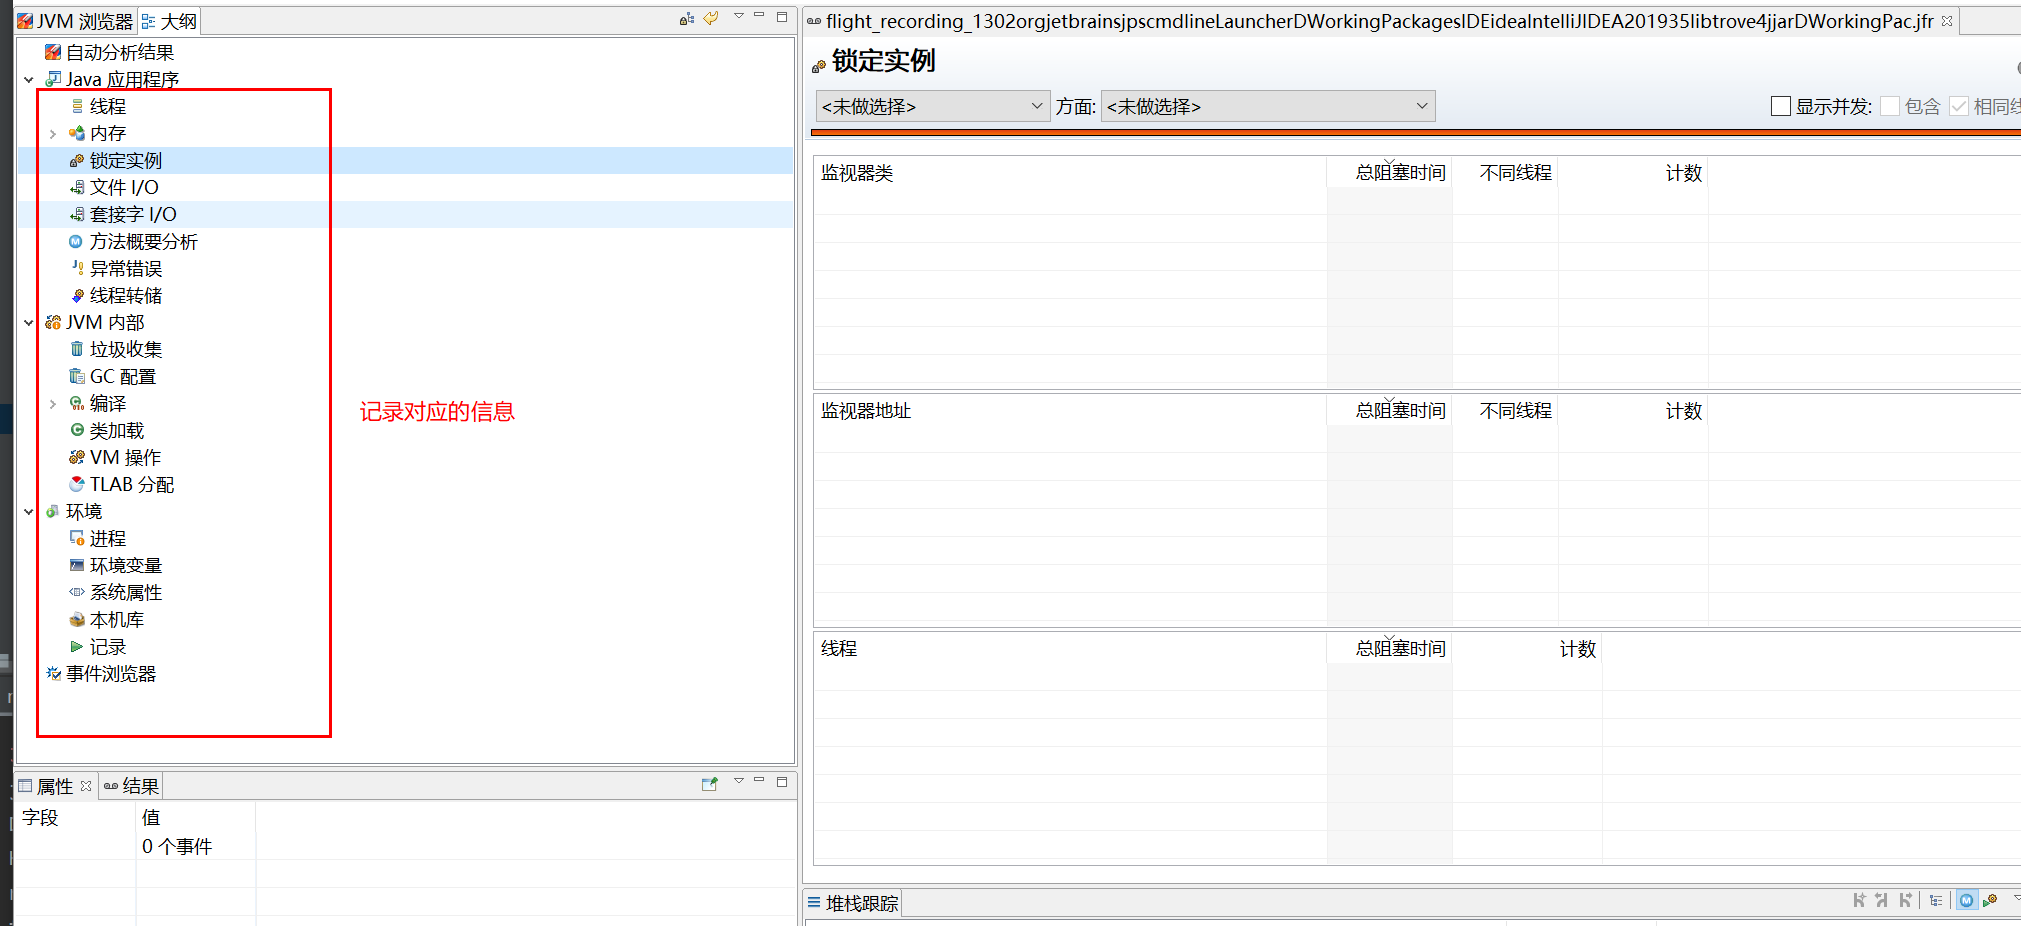Enable the 显示并发 checkbox
The width and height of the screenshot is (2021, 926).
tap(1781, 106)
